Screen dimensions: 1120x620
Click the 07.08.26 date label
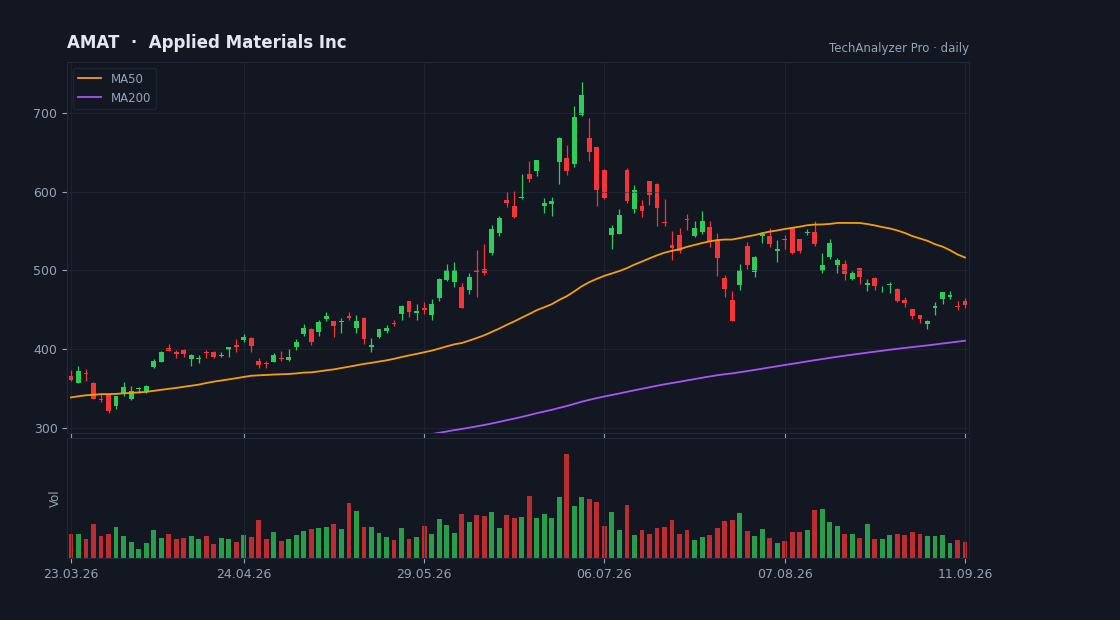click(x=785, y=574)
